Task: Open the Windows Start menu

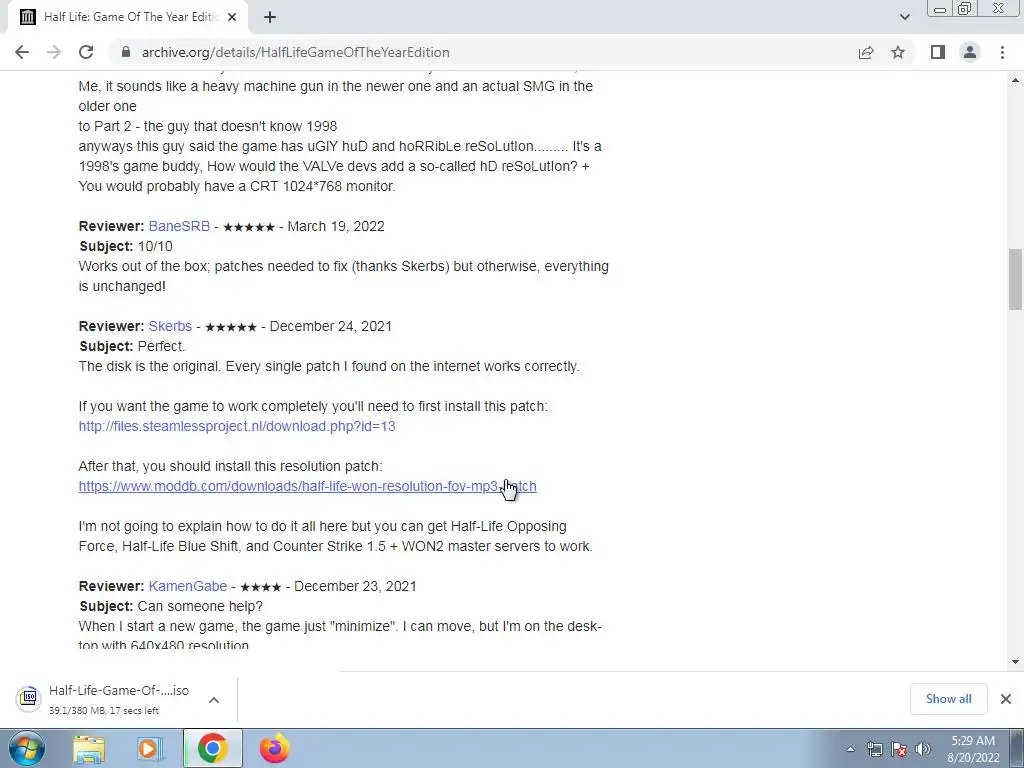Action: (x=27, y=748)
